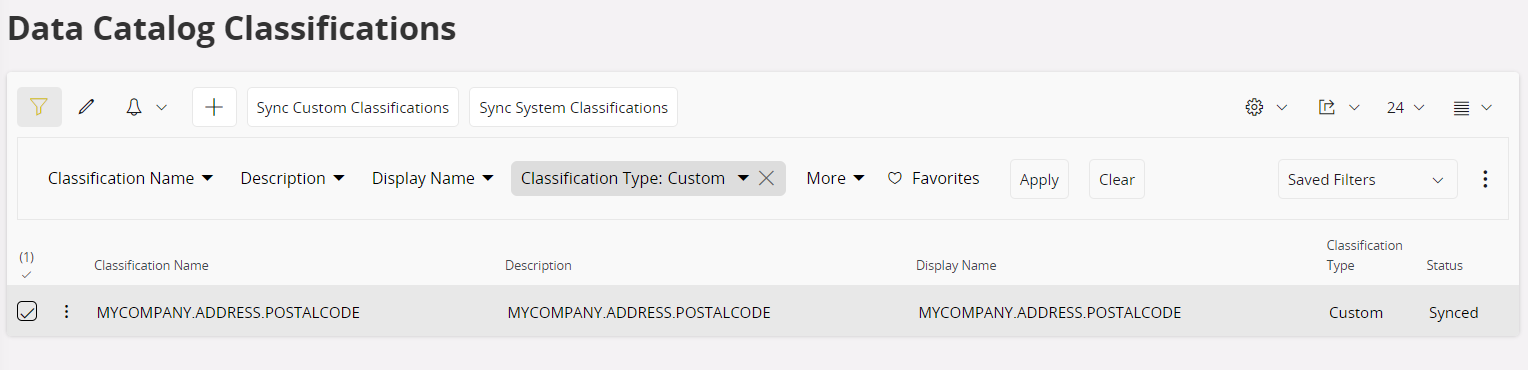
Task: Toggle the filter funnel icon
Action: point(39,107)
